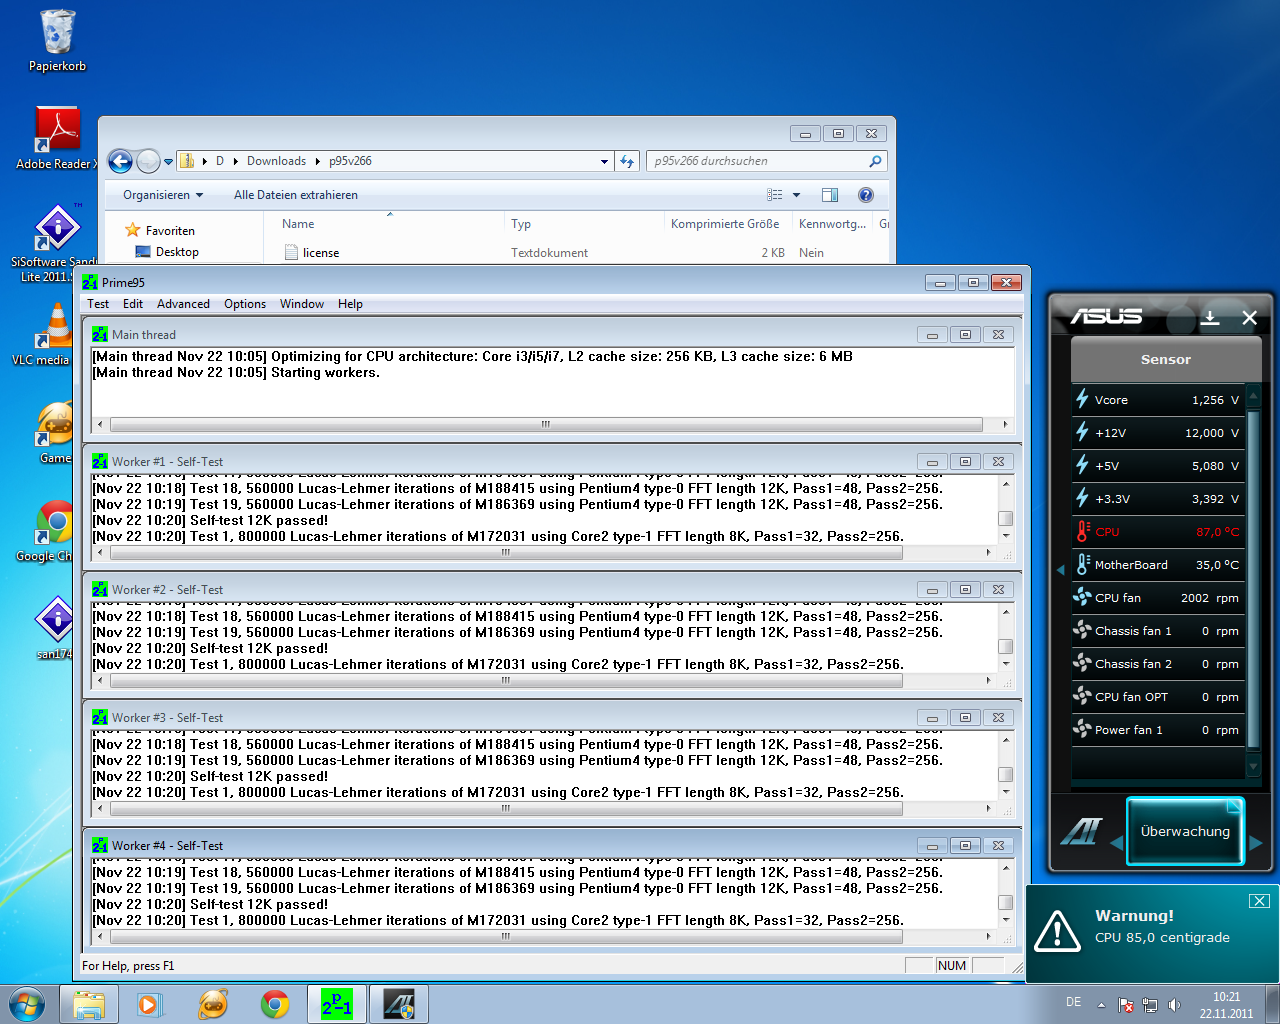Open Windows Explorer from taskbar
This screenshot has width=1280, height=1024.
coord(89,1004)
